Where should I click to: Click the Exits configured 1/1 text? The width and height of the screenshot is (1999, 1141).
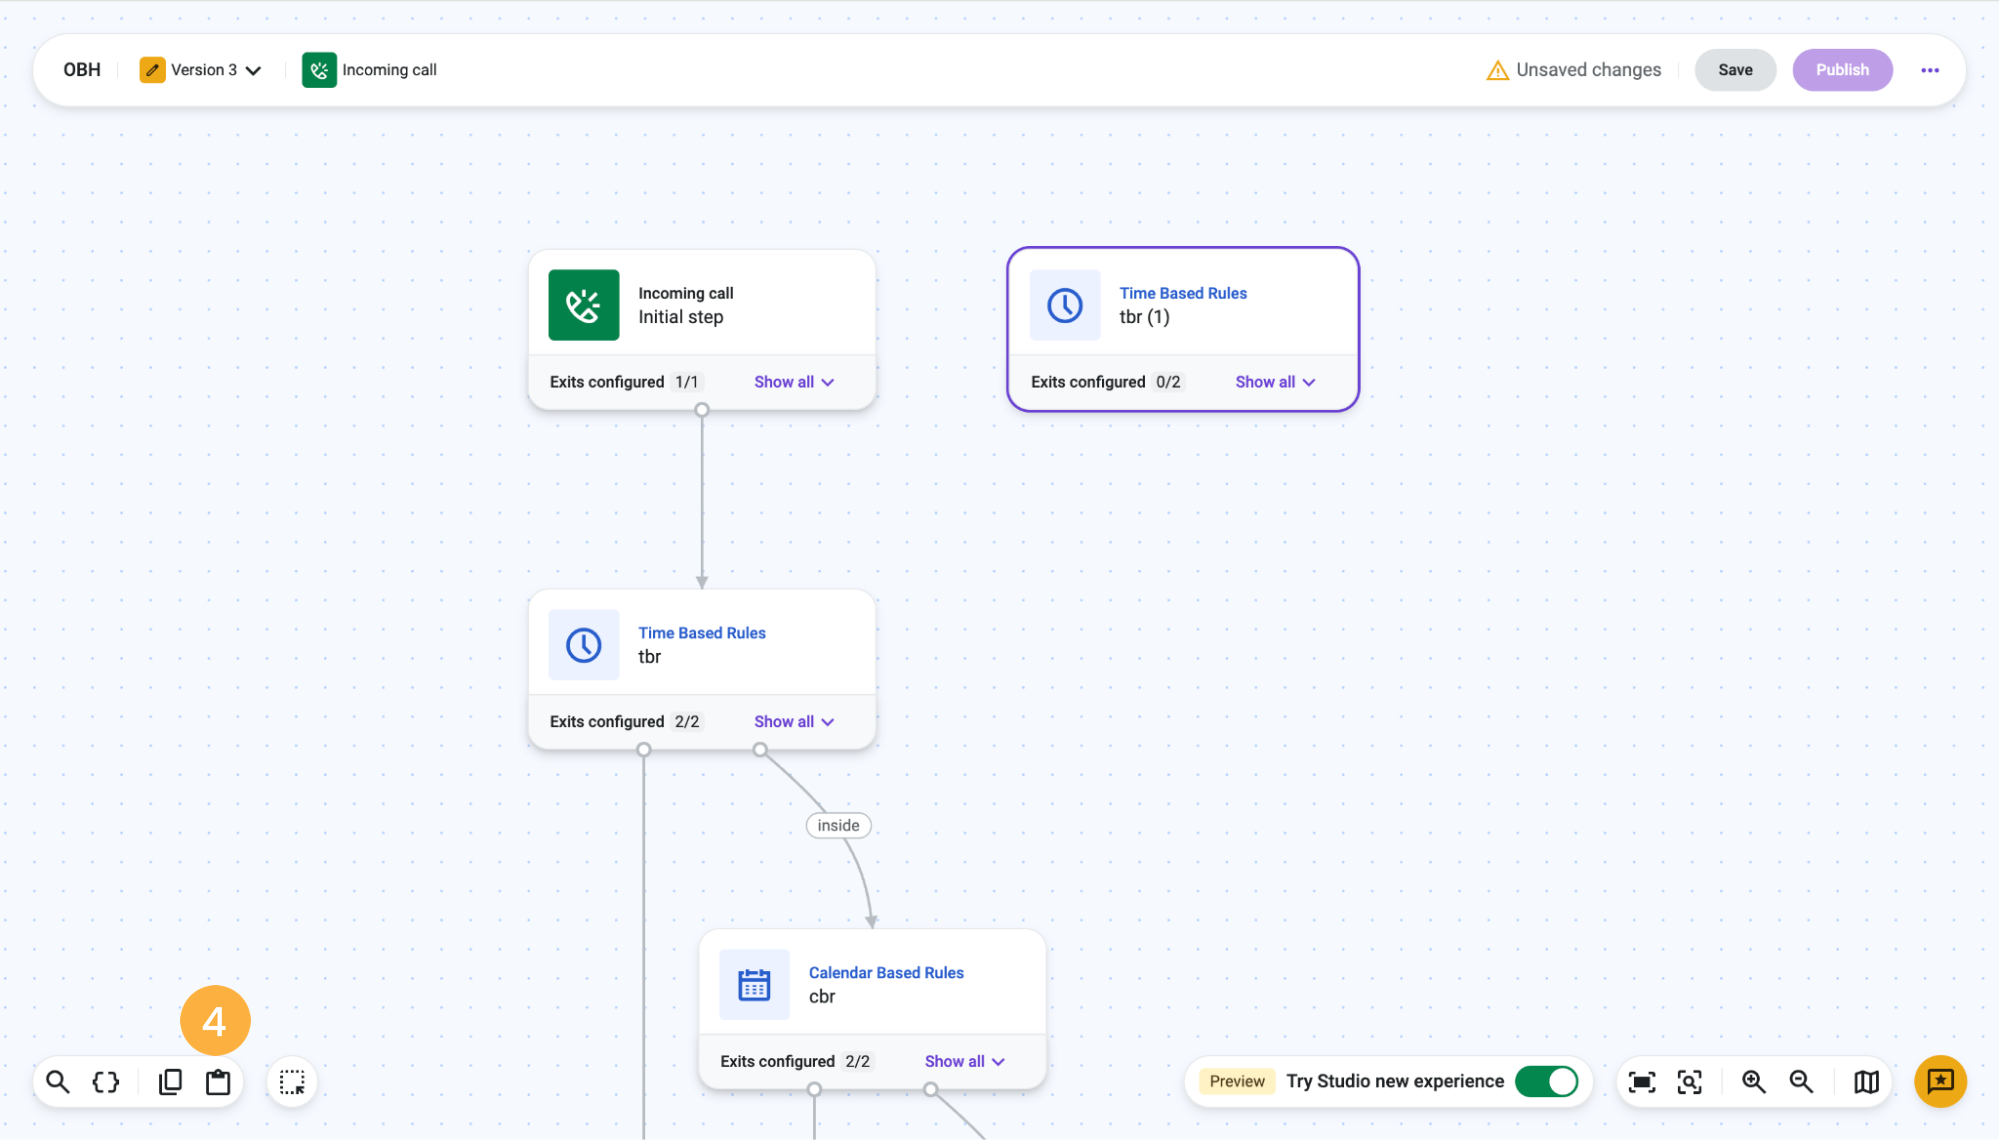point(625,382)
